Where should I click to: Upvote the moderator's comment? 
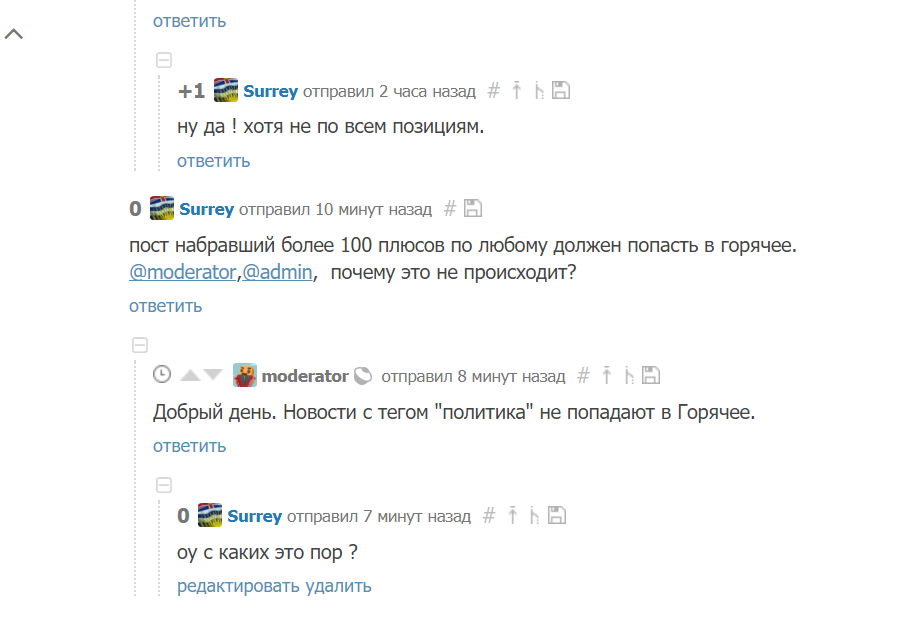click(x=190, y=376)
